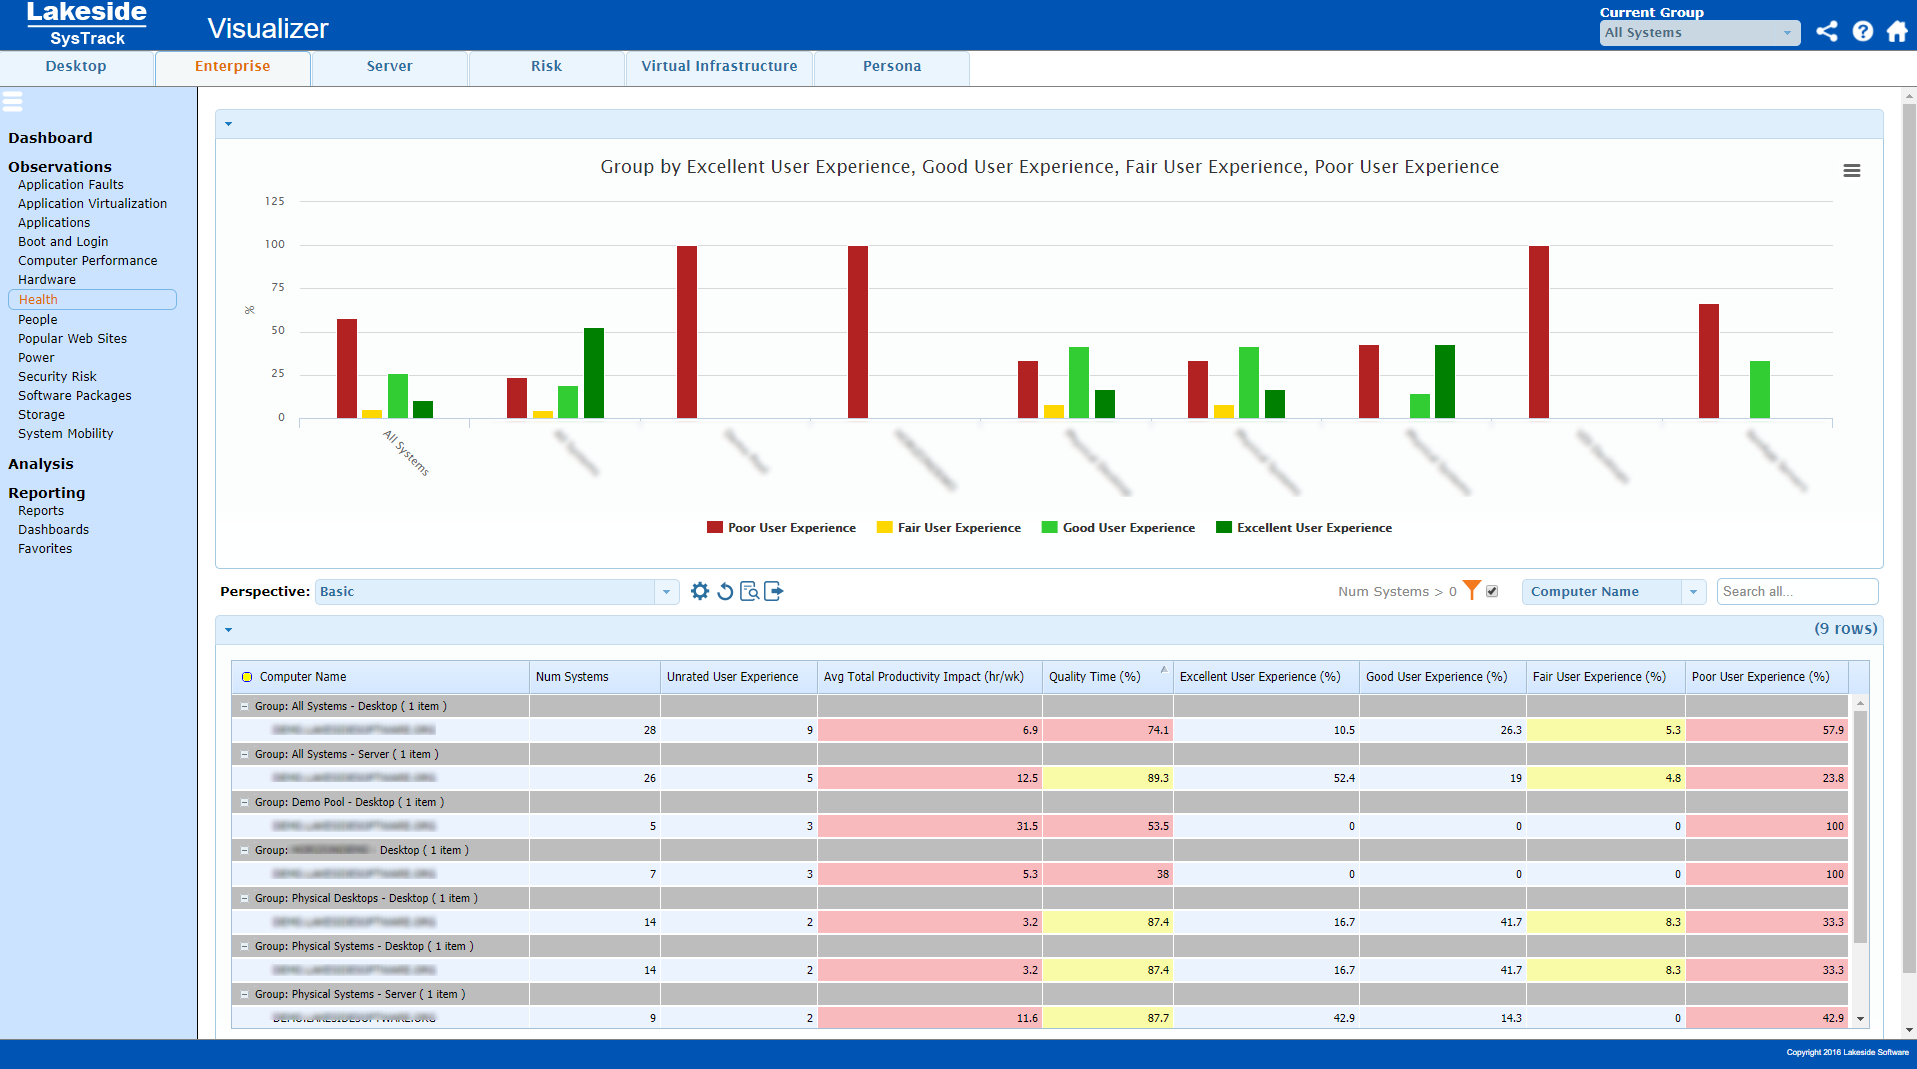
Task: Open Hardware observation
Action: pos(47,280)
